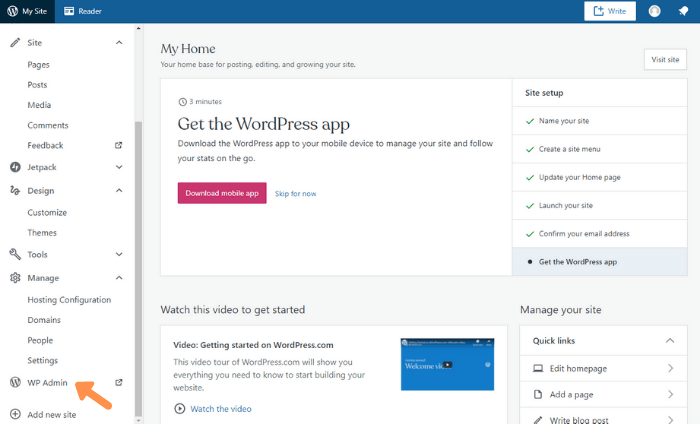700x429 pixels.
Task: Select Get the WordPress app setup step
Action: (x=600, y=262)
